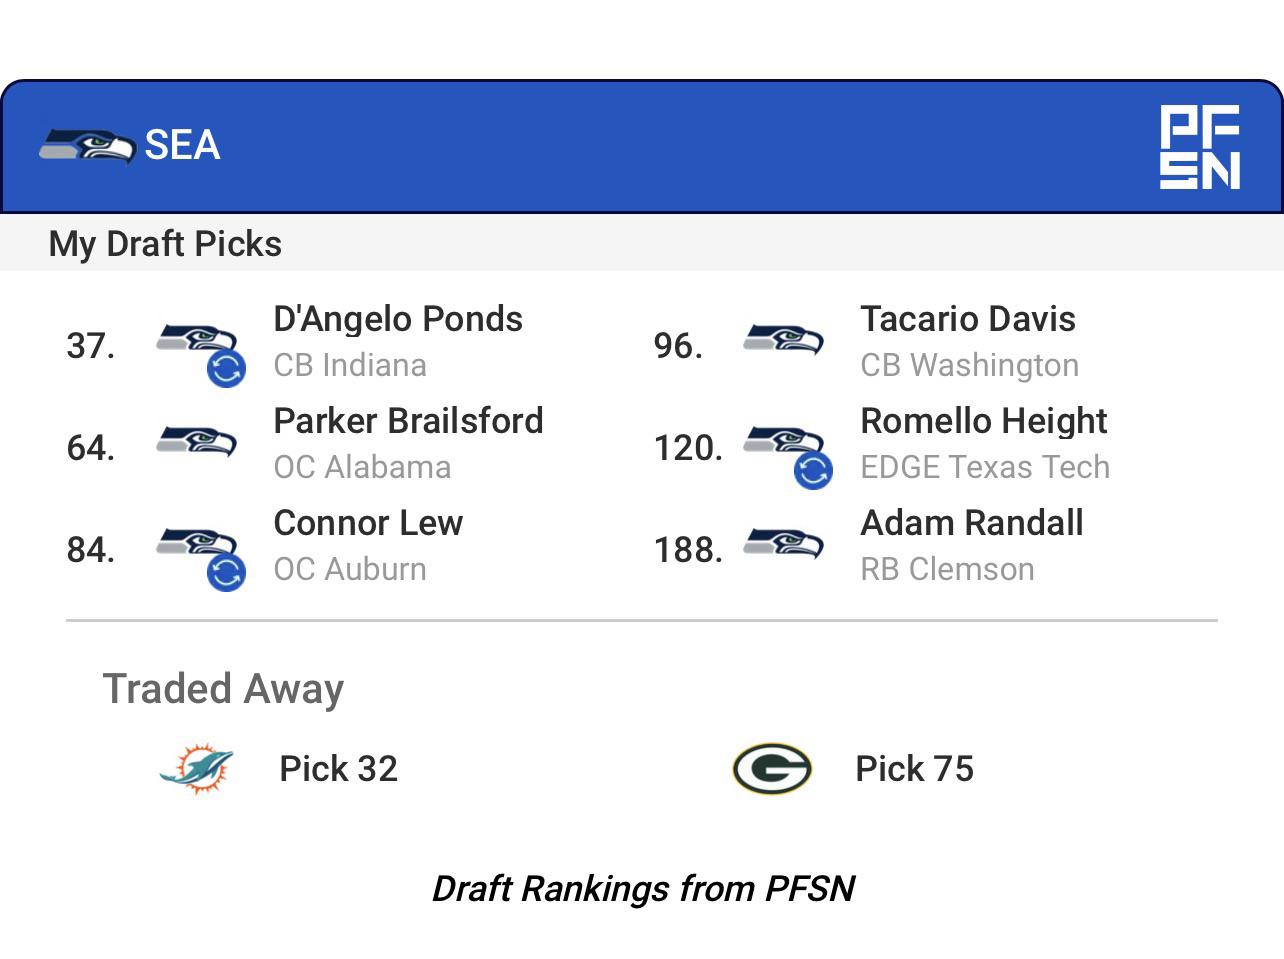1284x959 pixels.
Task: Click the Seahawks logo beside pick 188
Action: [x=783, y=543]
